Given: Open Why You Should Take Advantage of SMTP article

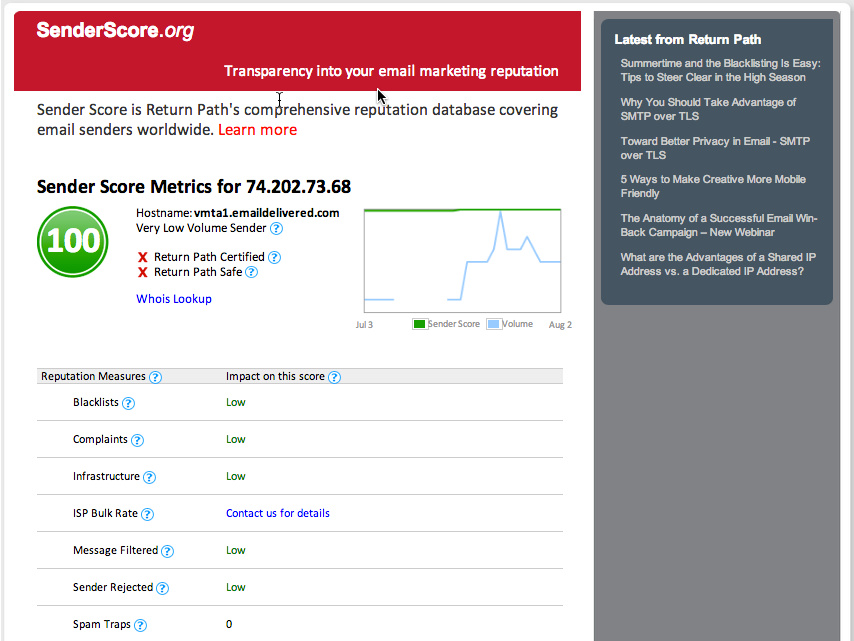Looking at the screenshot, I should 707,109.
